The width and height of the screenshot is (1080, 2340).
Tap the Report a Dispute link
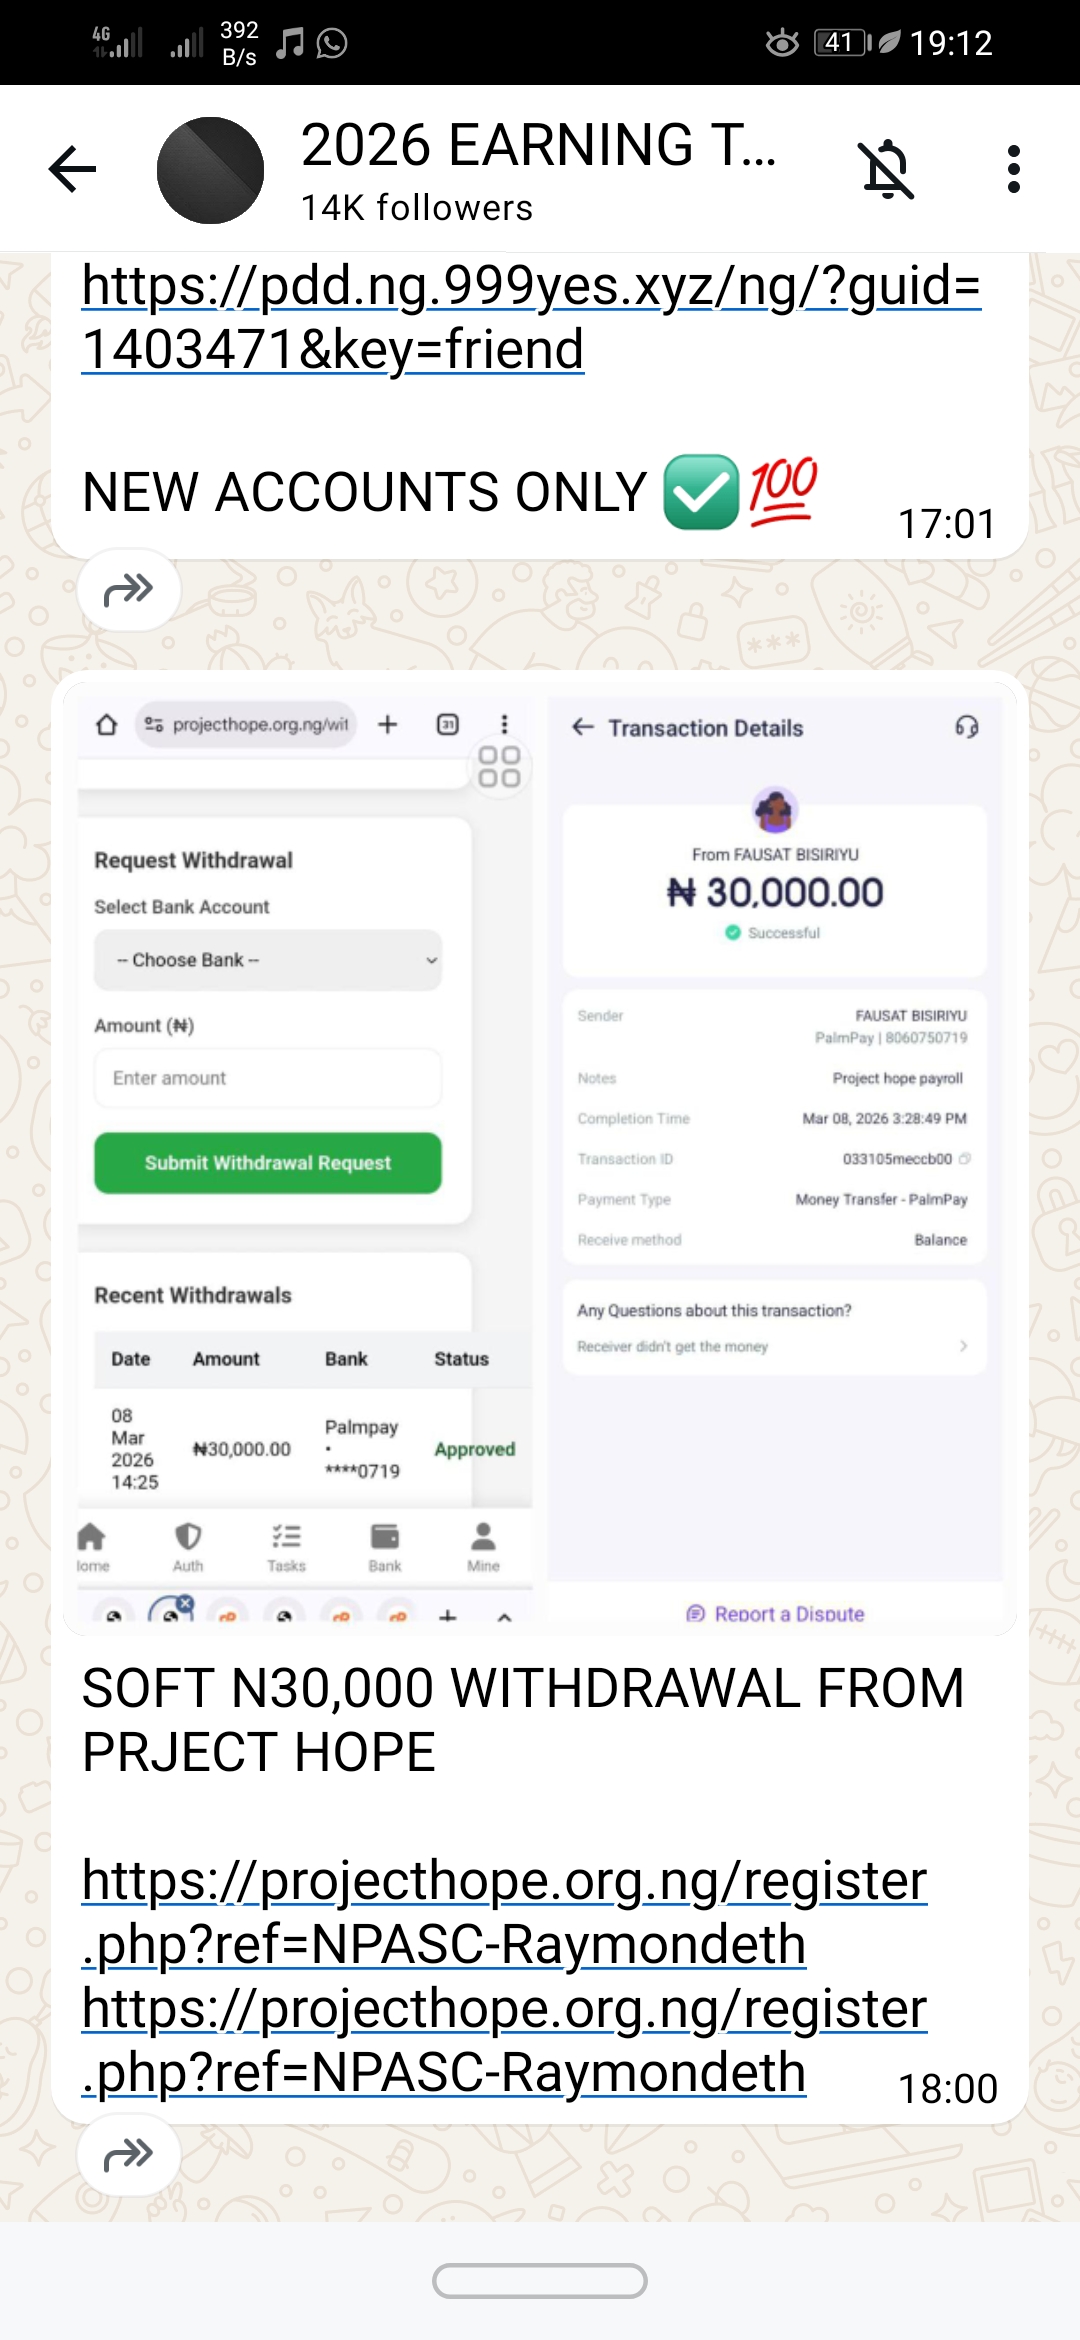[776, 1613]
